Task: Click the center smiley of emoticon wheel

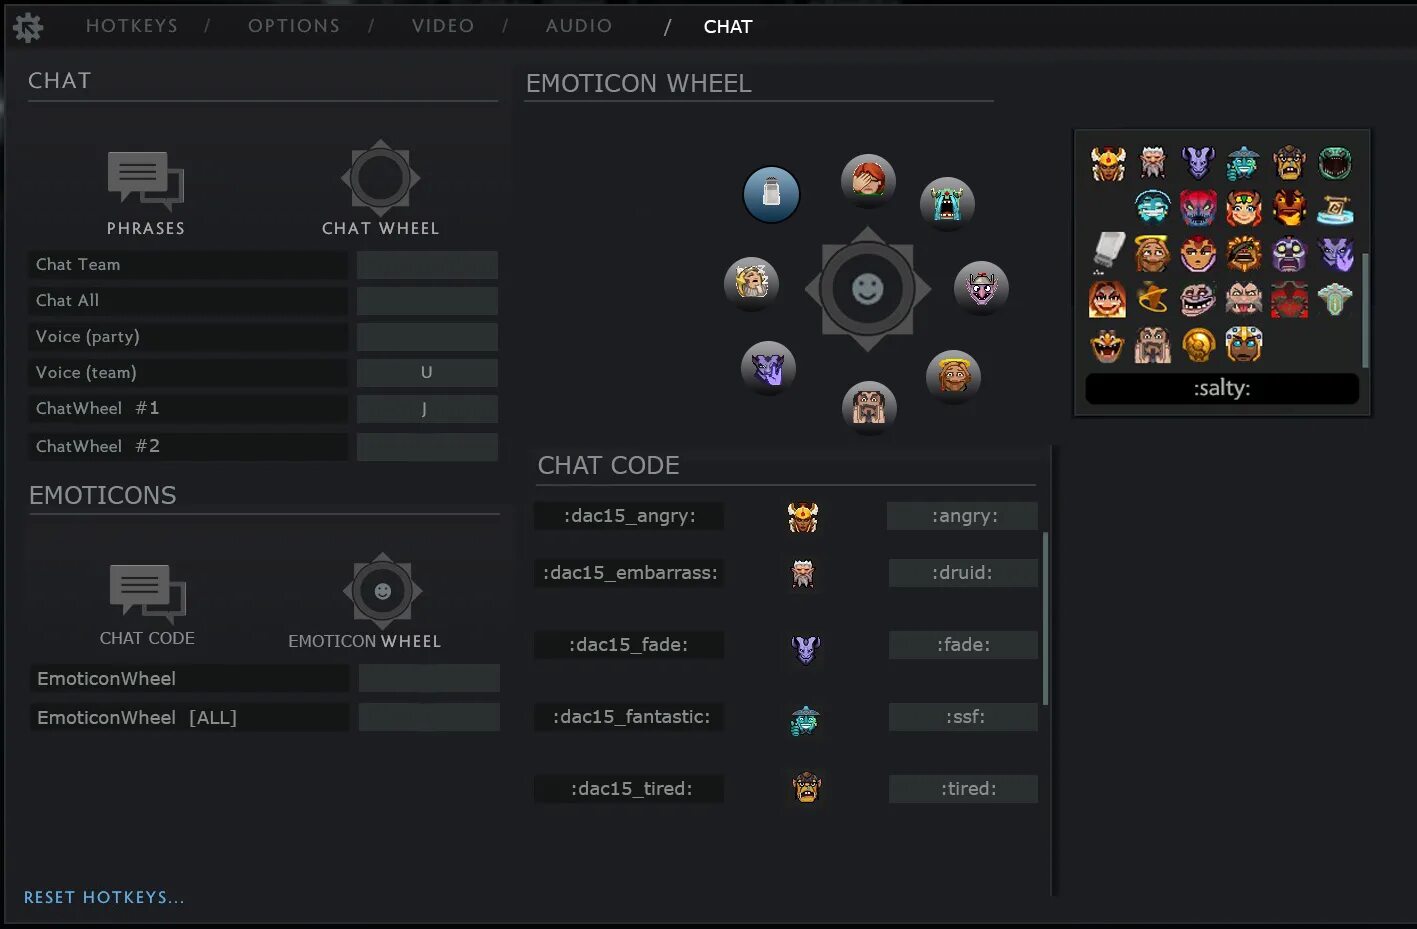Action: pos(867,289)
